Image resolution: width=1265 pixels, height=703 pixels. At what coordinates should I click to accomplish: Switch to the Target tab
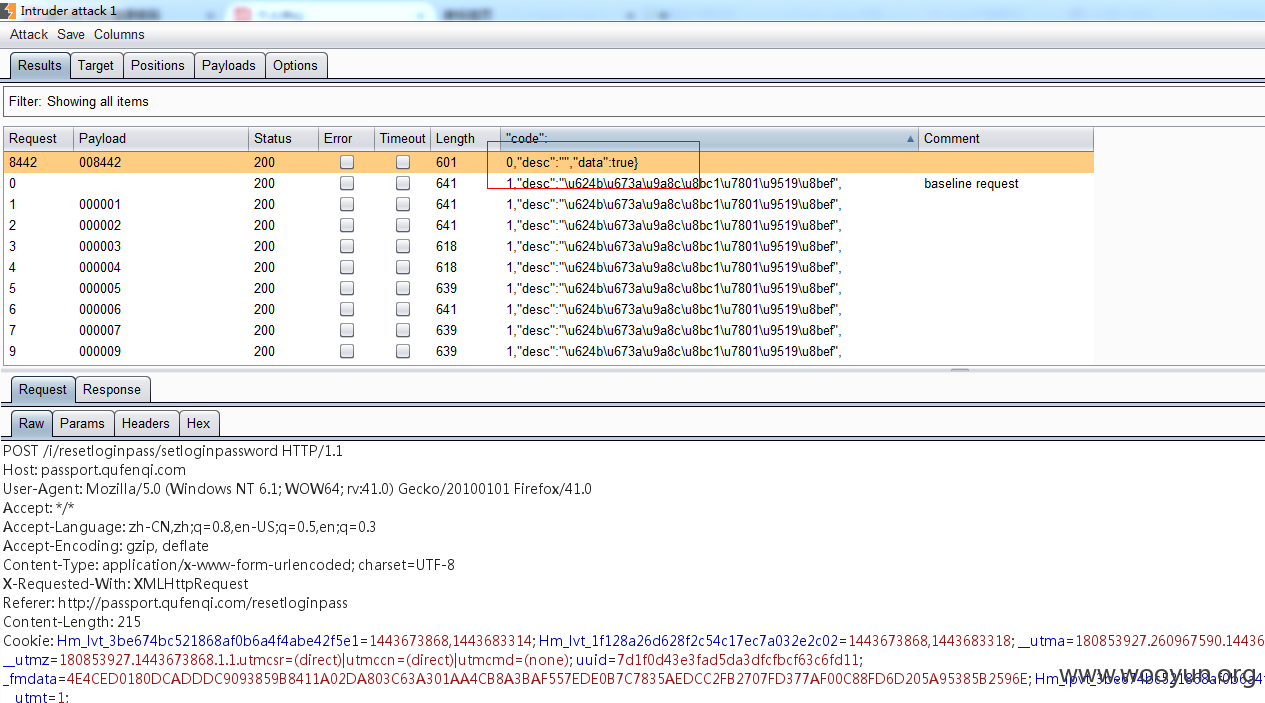[x=96, y=65]
